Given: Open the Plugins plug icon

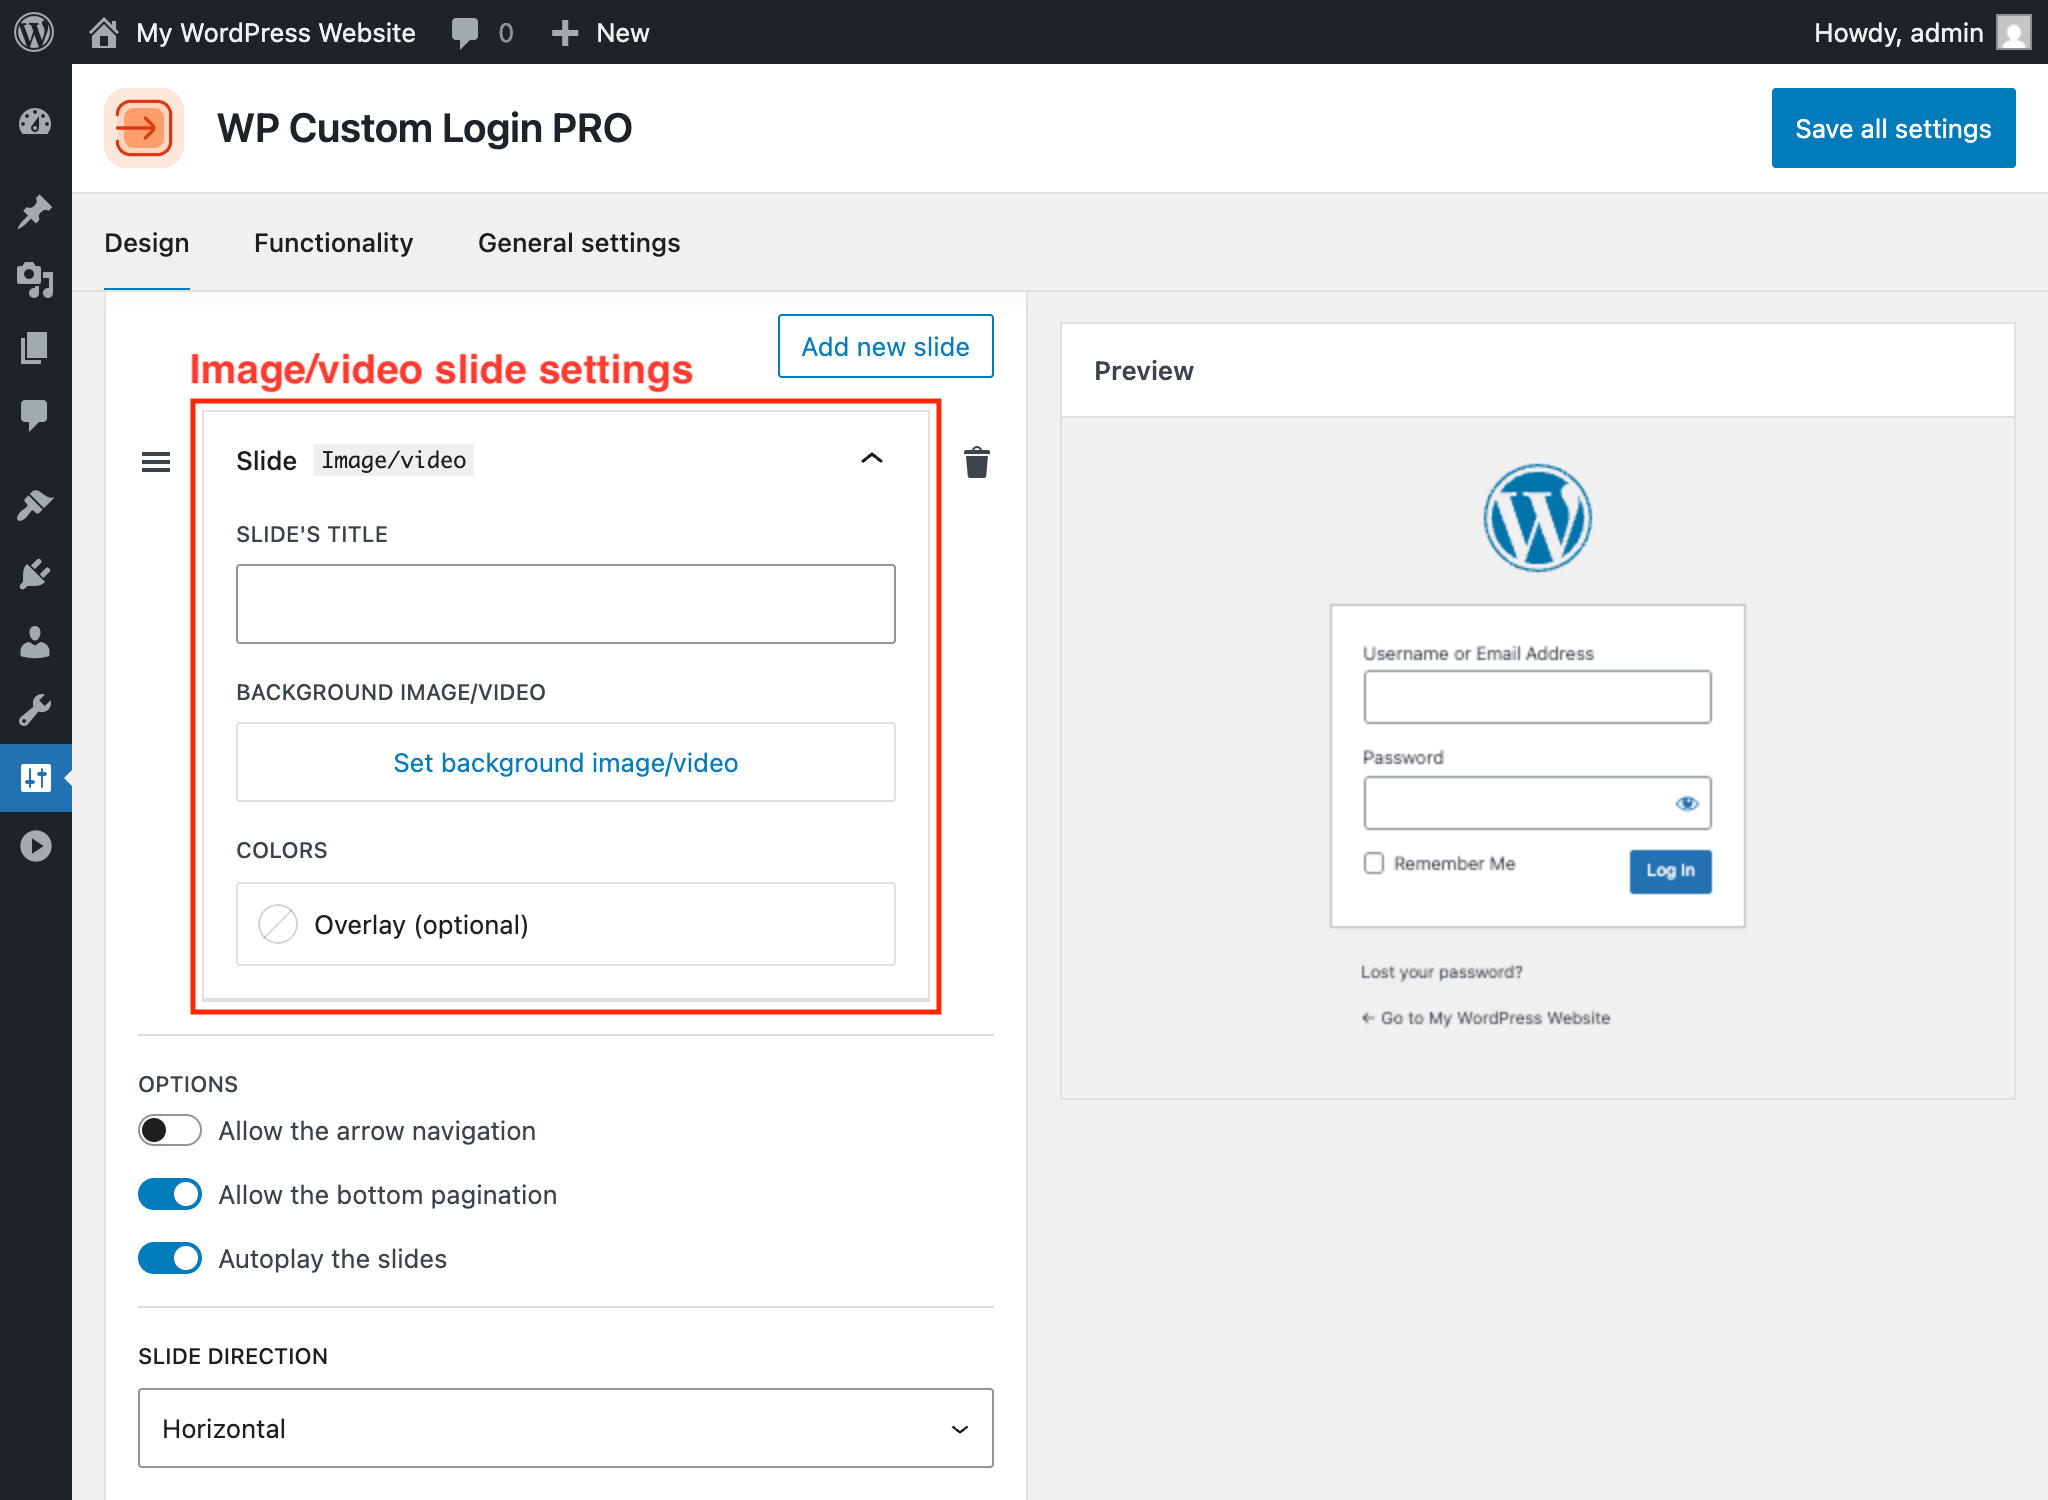Looking at the screenshot, I should click(x=36, y=572).
